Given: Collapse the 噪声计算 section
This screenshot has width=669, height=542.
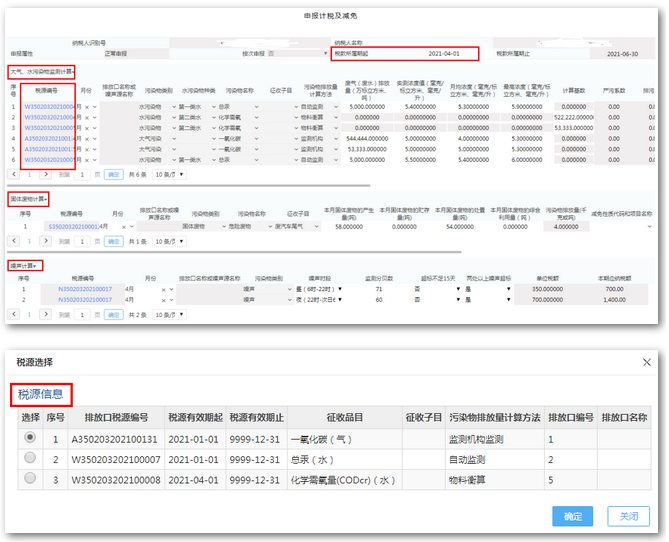Looking at the screenshot, I should pos(25,266).
